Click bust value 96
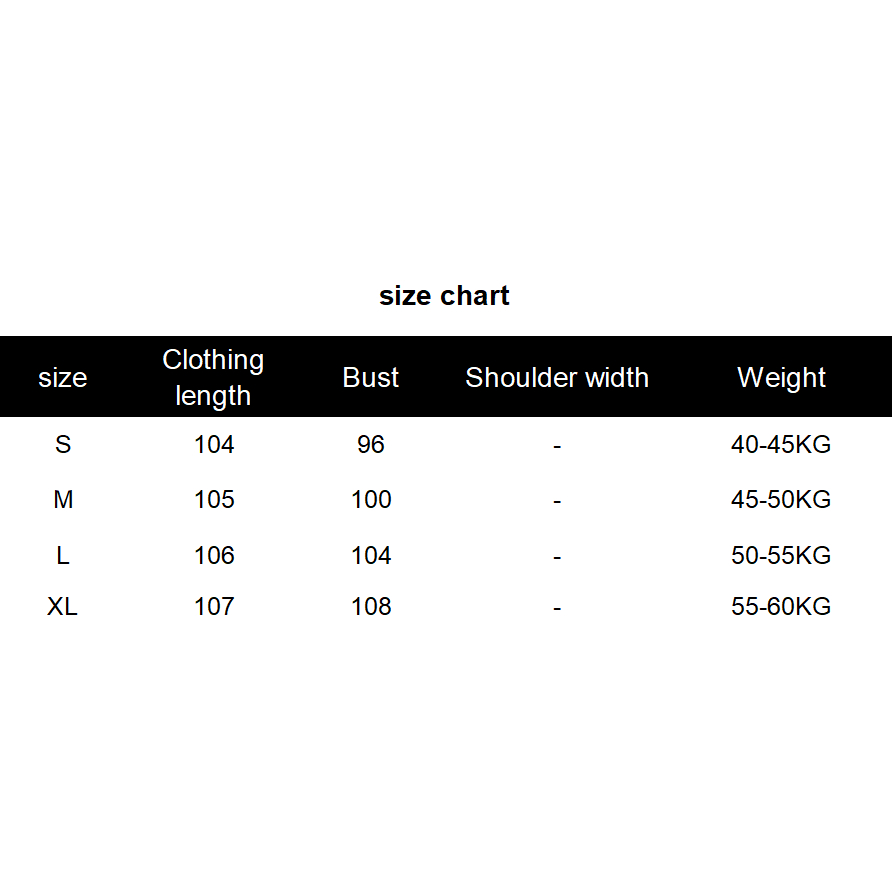The height and width of the screenshot is (892, 892). (370, 444)
